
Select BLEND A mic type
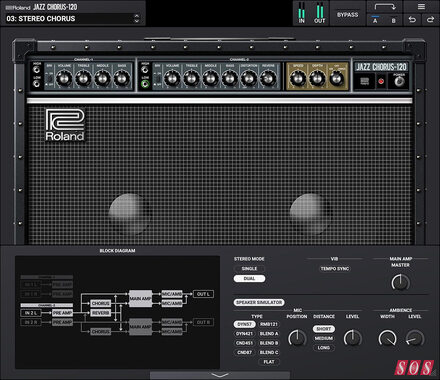tap(269, 333)
